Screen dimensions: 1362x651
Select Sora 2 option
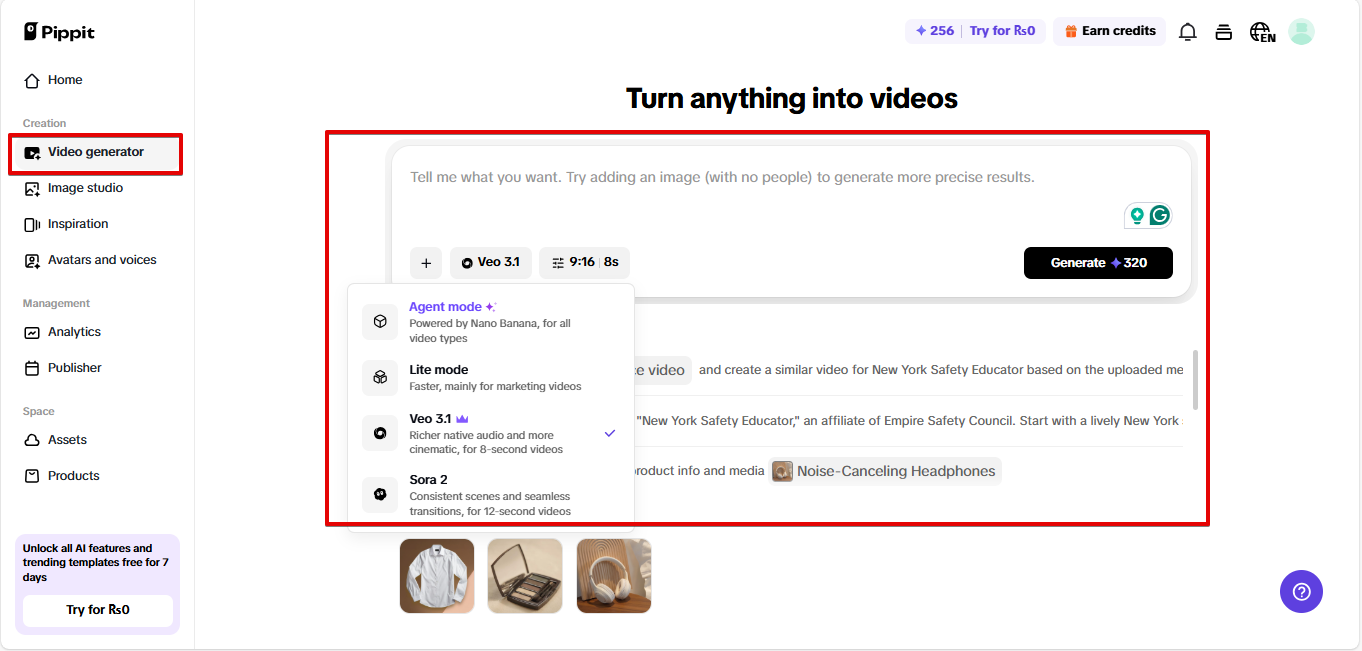pos(491,495)
